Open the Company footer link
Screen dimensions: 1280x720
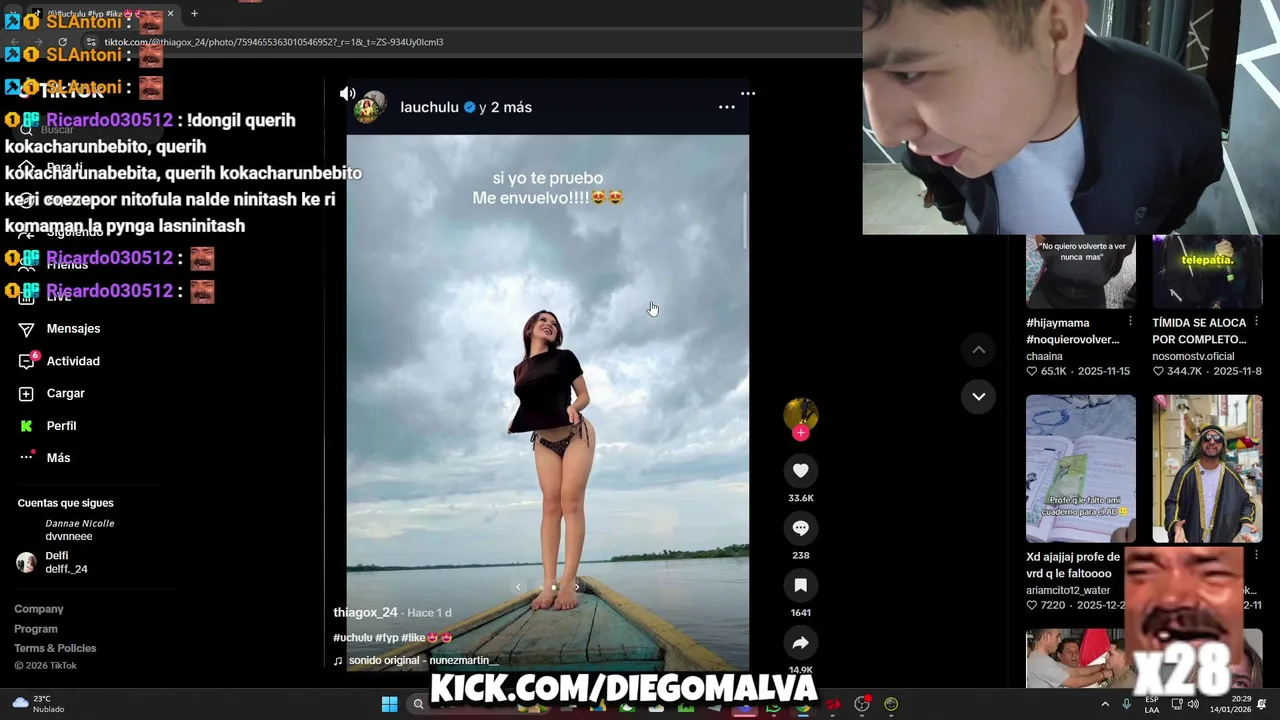38,609
